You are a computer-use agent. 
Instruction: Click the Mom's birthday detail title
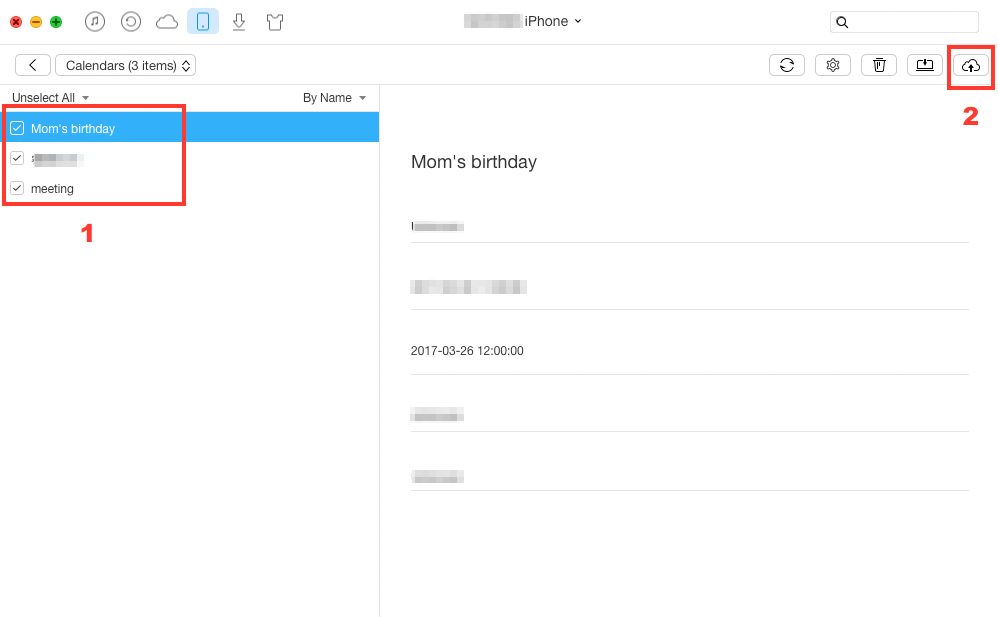click(474, 162)
